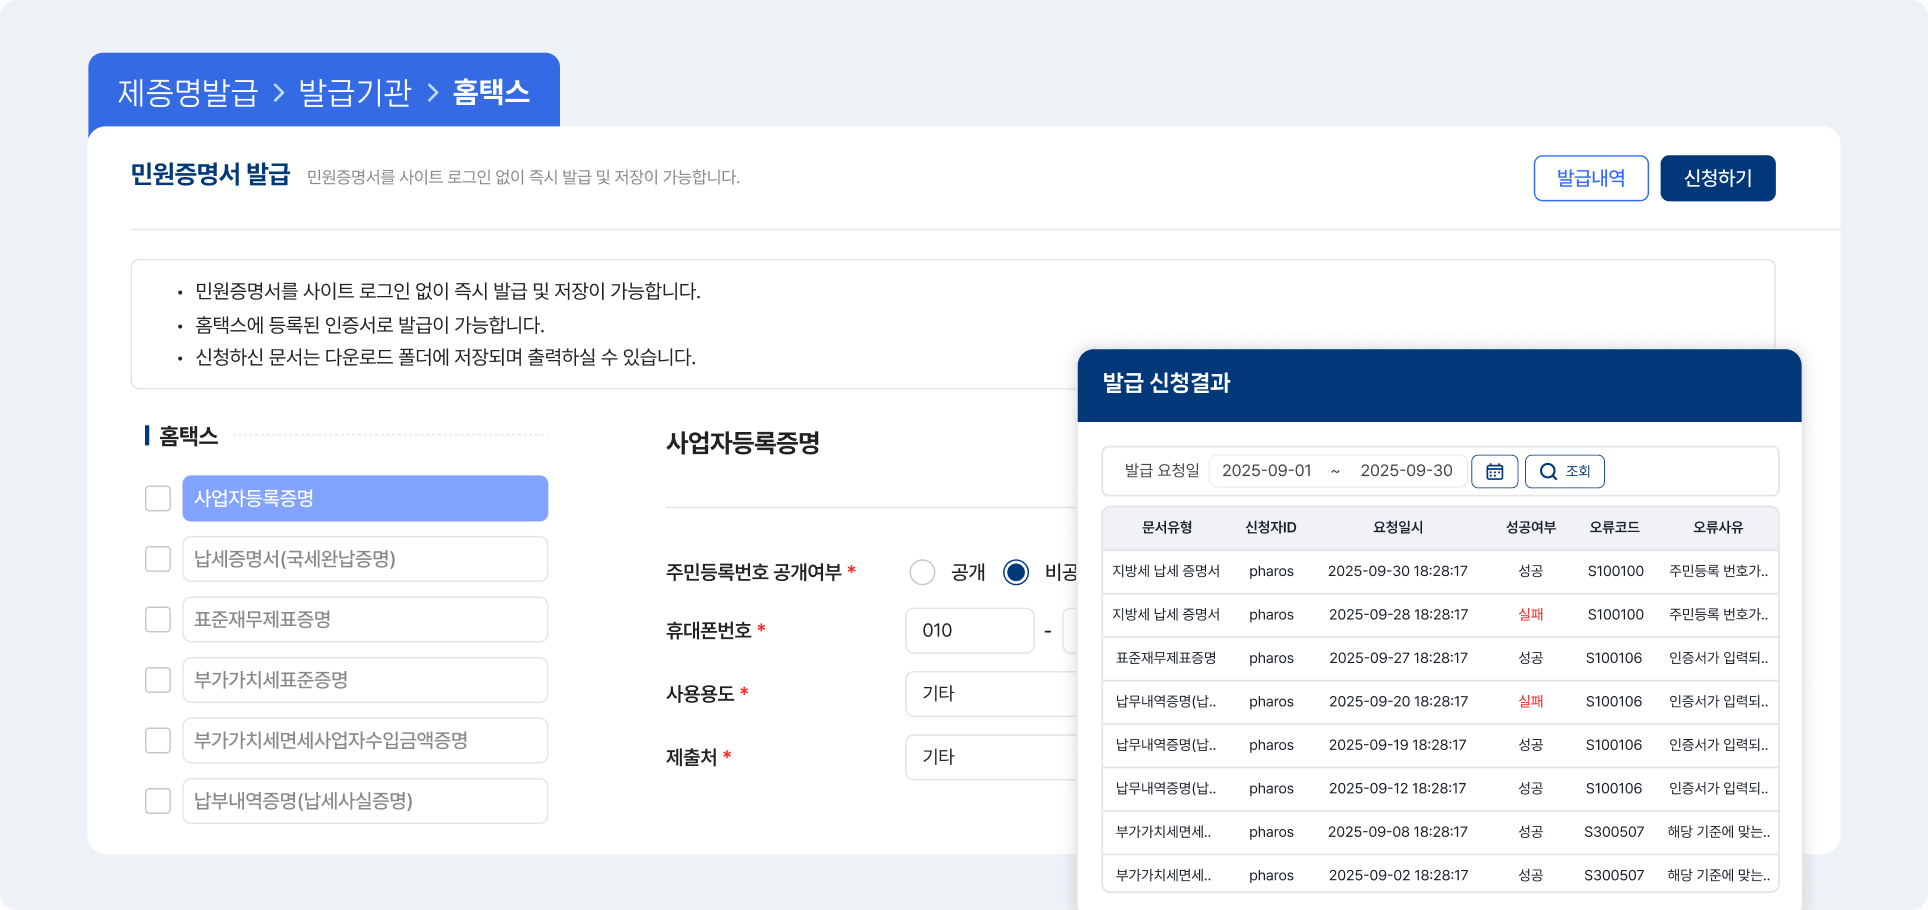Click 제증명발급 in the breadcrumb
This screenshot has height=910, width=1928.
tap(188, 92)
